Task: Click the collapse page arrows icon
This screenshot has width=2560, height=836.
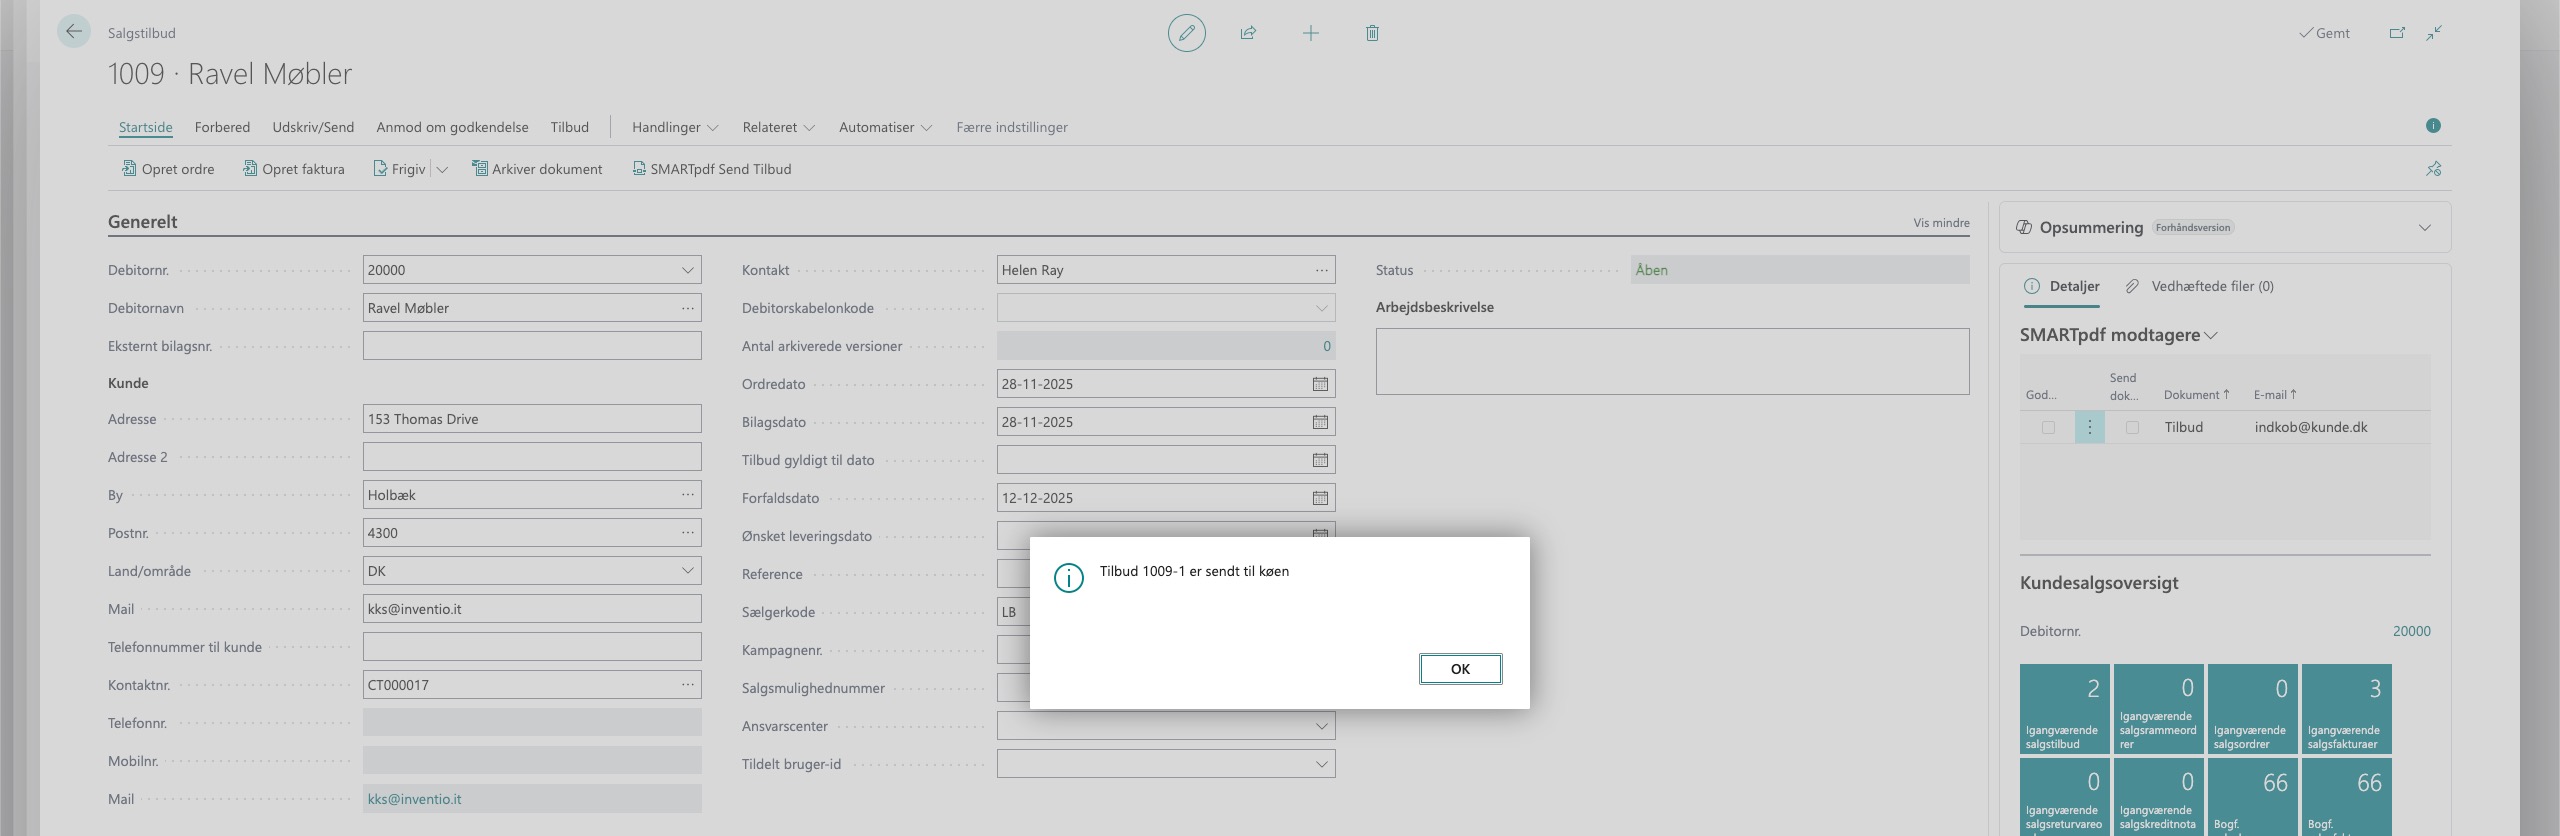Action: tap(2434, 33)
